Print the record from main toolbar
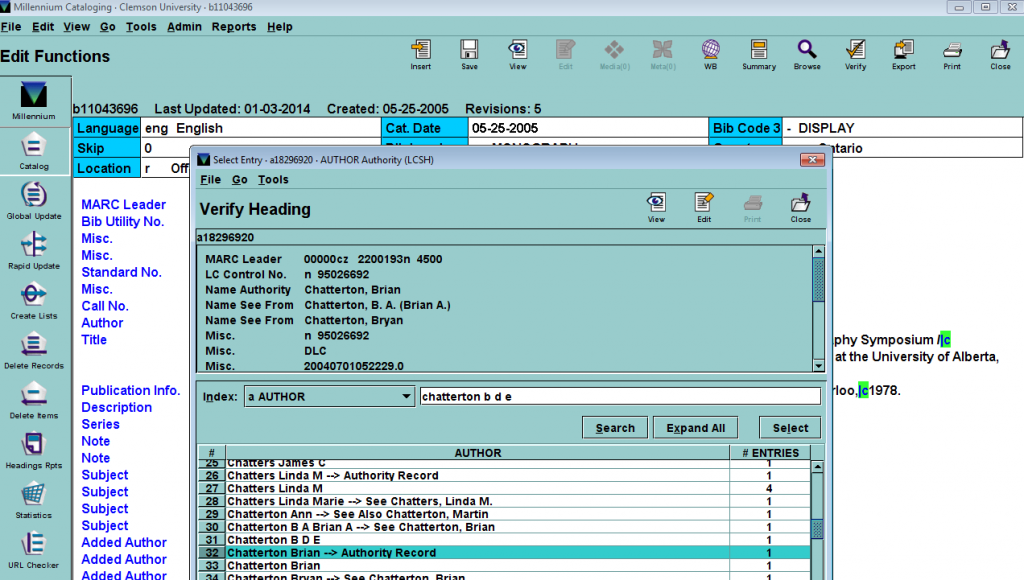Viewport: 1024px width, 580px height. 952,55
